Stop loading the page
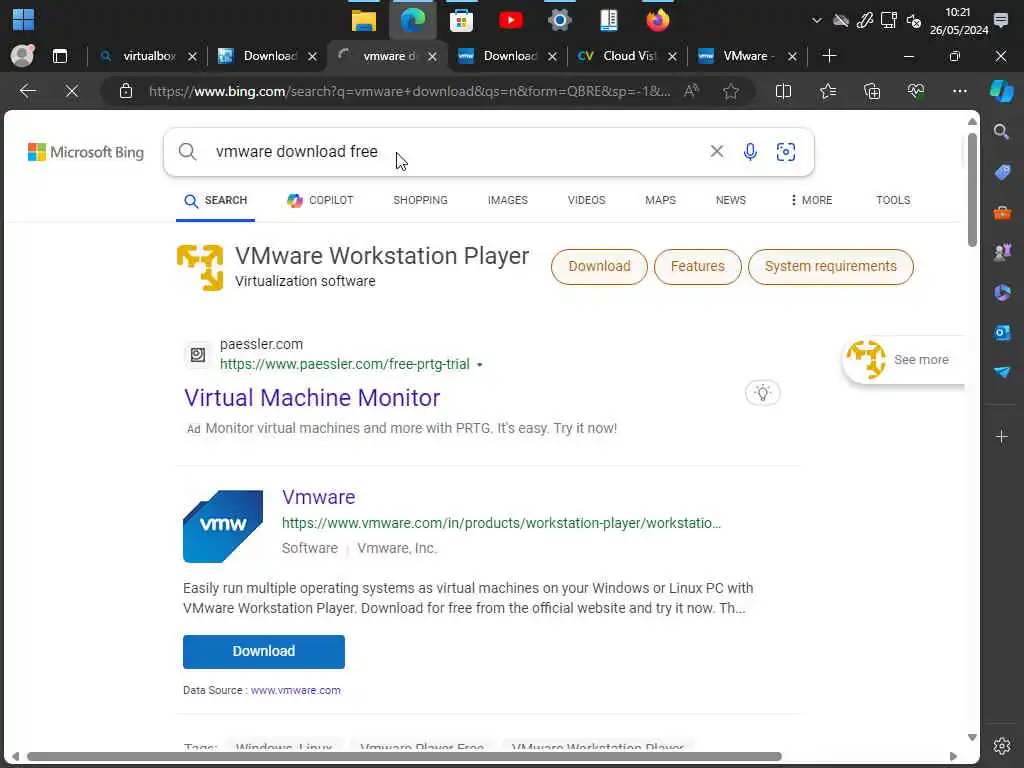 tap(72, 91)
